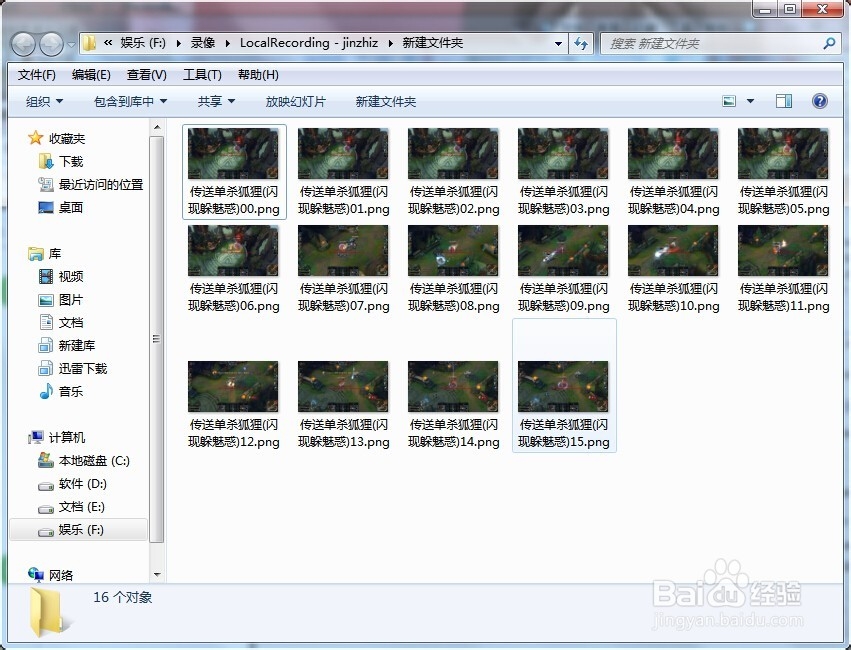Click the 视频 library icon
Image resolution: width=851 pixels, height=650 pixels.
[46, 277]
